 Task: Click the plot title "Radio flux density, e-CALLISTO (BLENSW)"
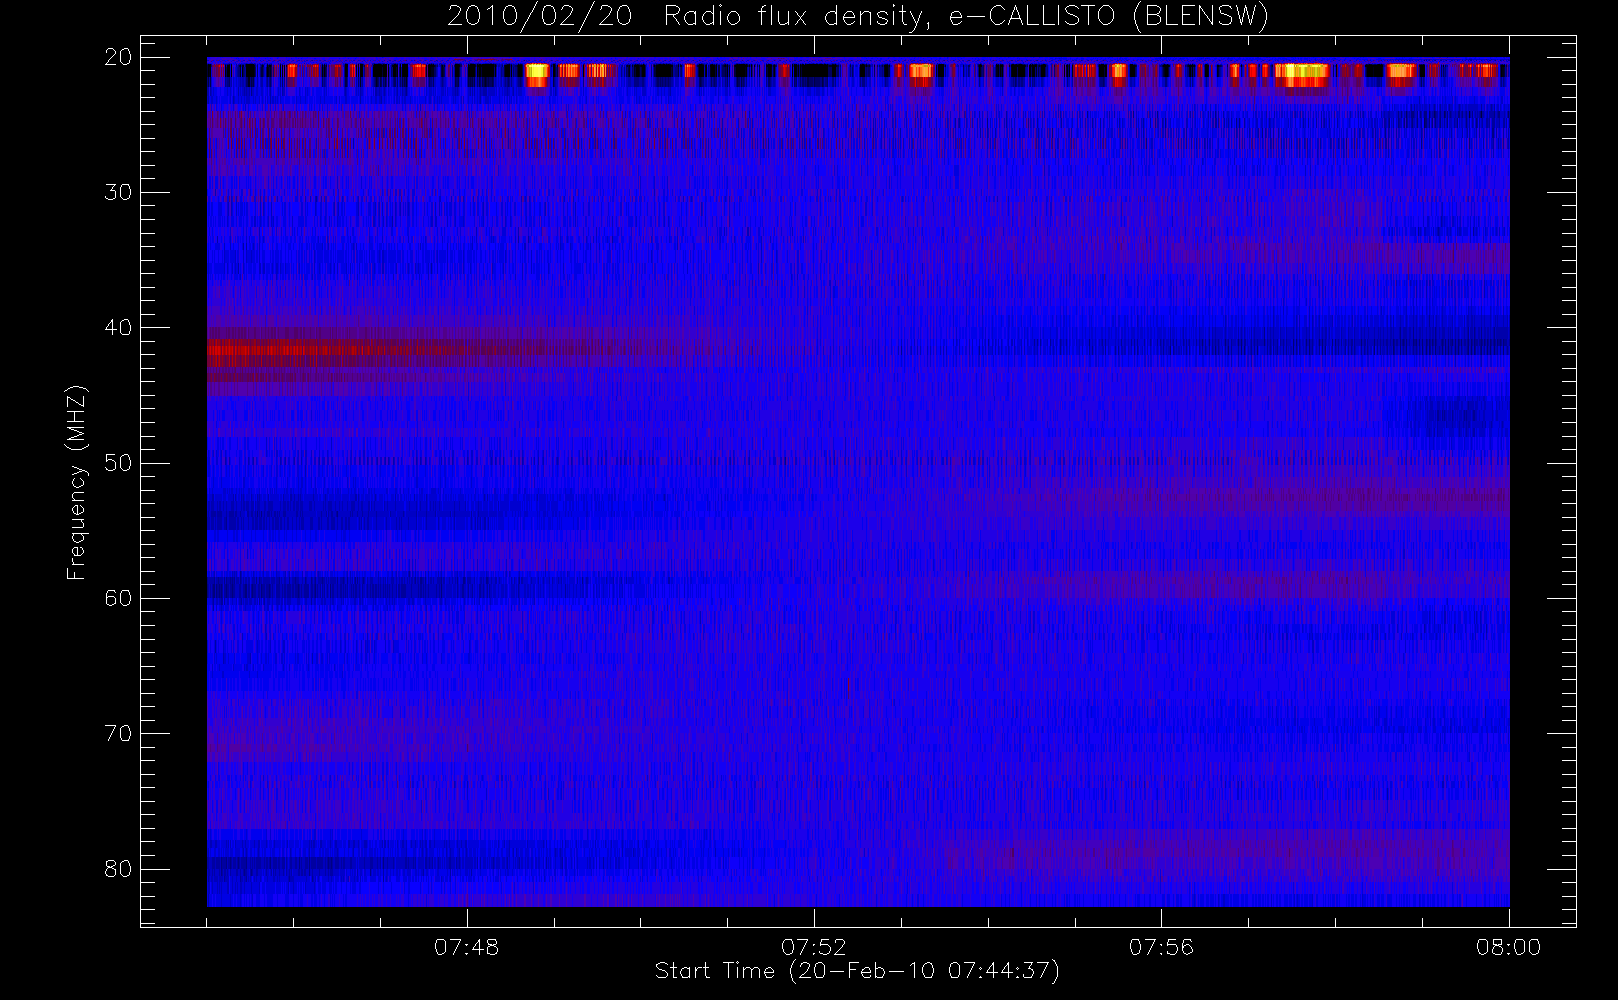coord(966,17)
